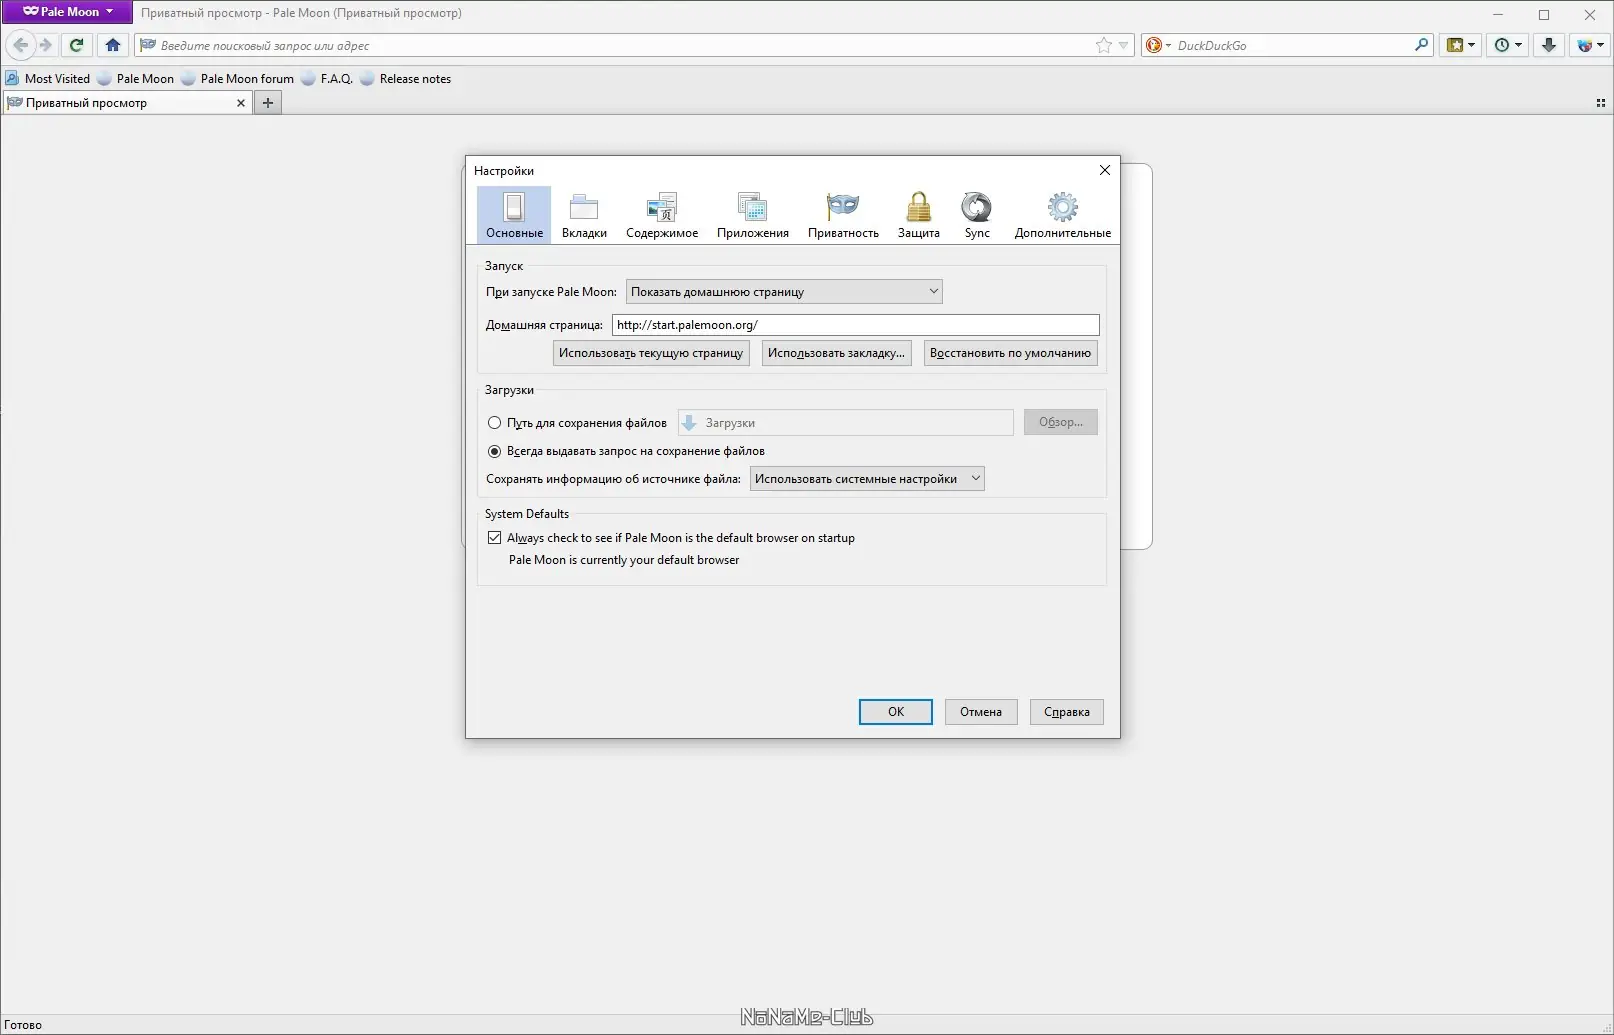Switch to the Основные settings tab

(x=514, y=215)
